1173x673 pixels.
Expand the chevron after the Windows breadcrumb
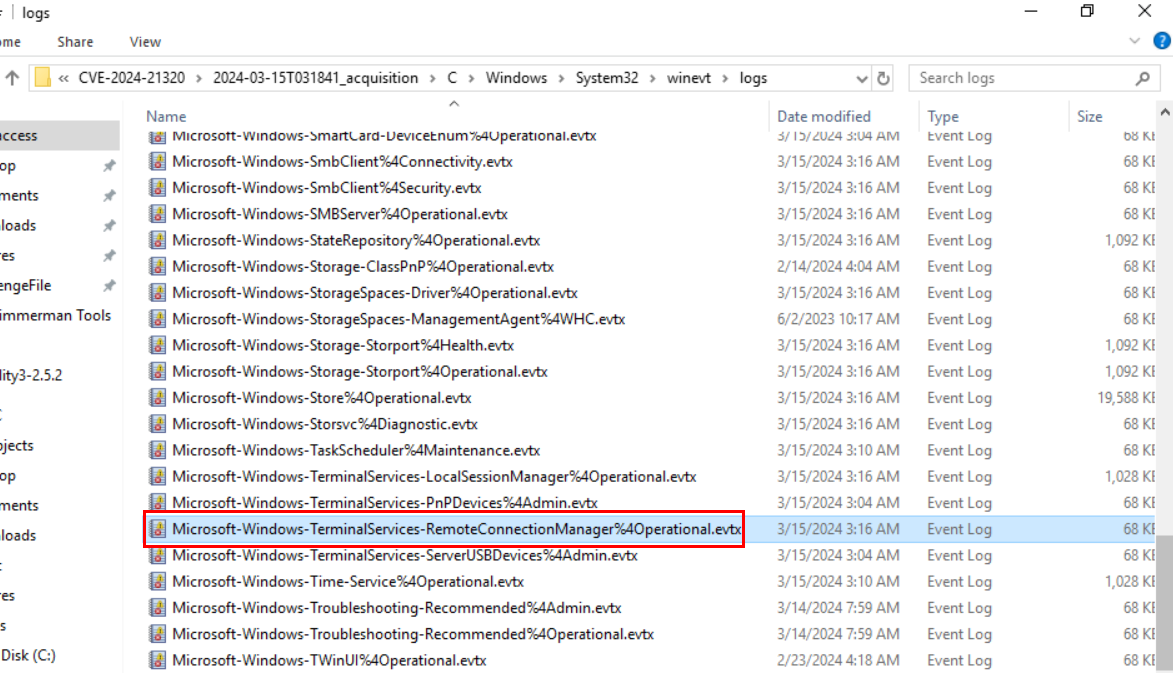pos(561,79)
